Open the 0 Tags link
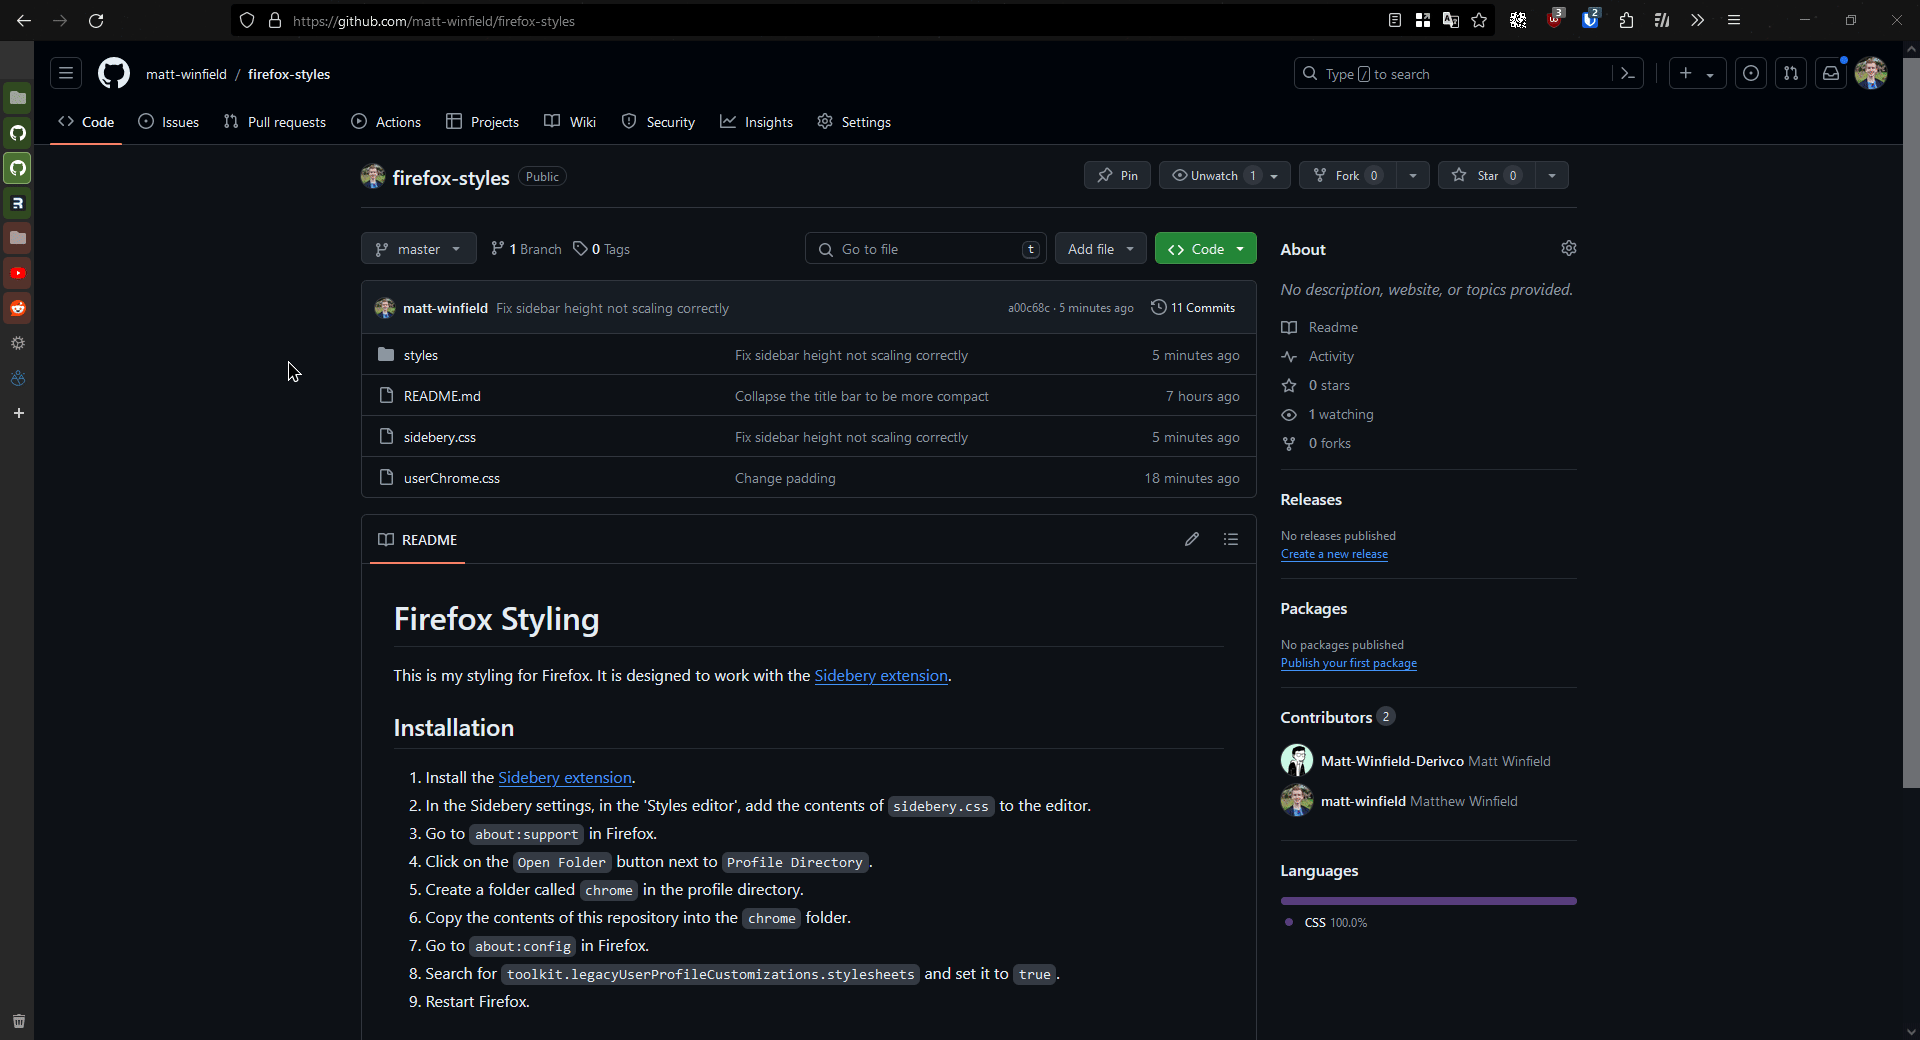The height and width of the screenshot is (1040, 1920). 602,249
